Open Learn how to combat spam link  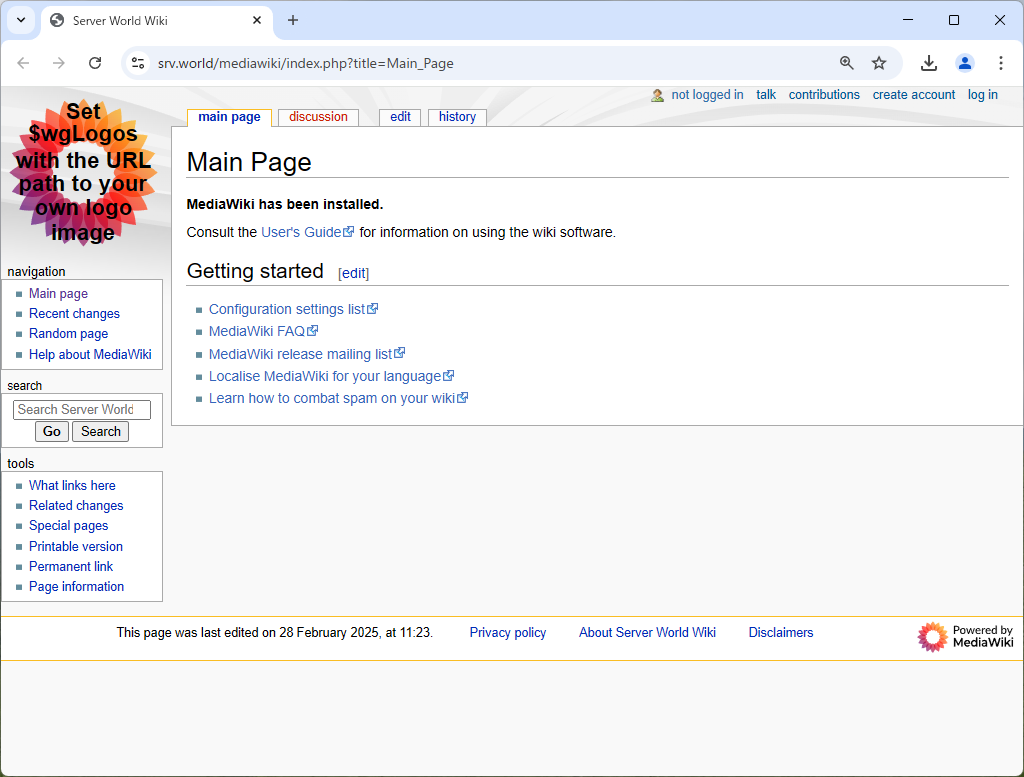pyautogui.click(x=338, y=398)
